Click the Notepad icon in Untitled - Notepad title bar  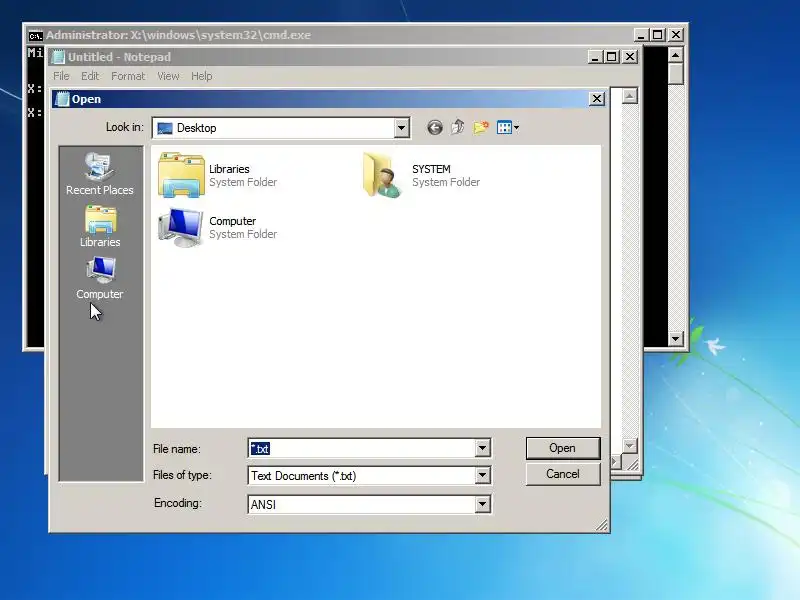click(x=59, y=57)
